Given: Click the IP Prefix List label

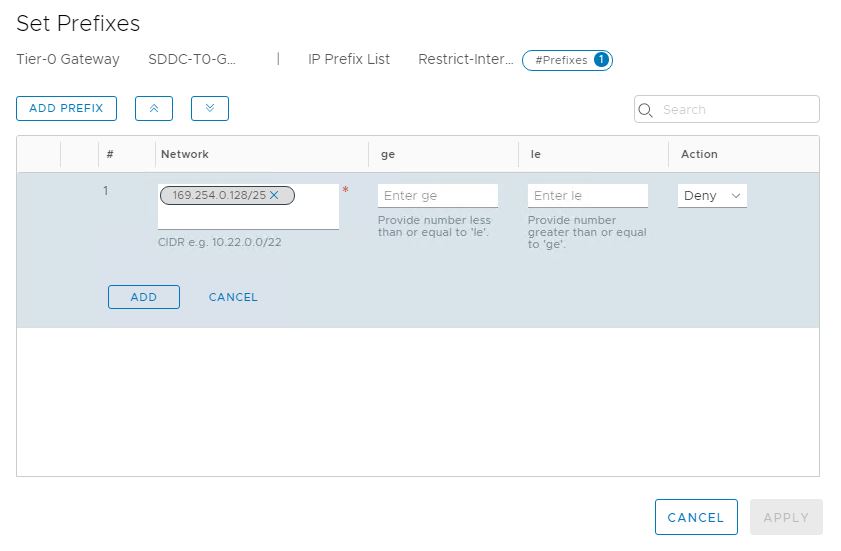Looking at the screenshot, I should click(x=349, y=59).
